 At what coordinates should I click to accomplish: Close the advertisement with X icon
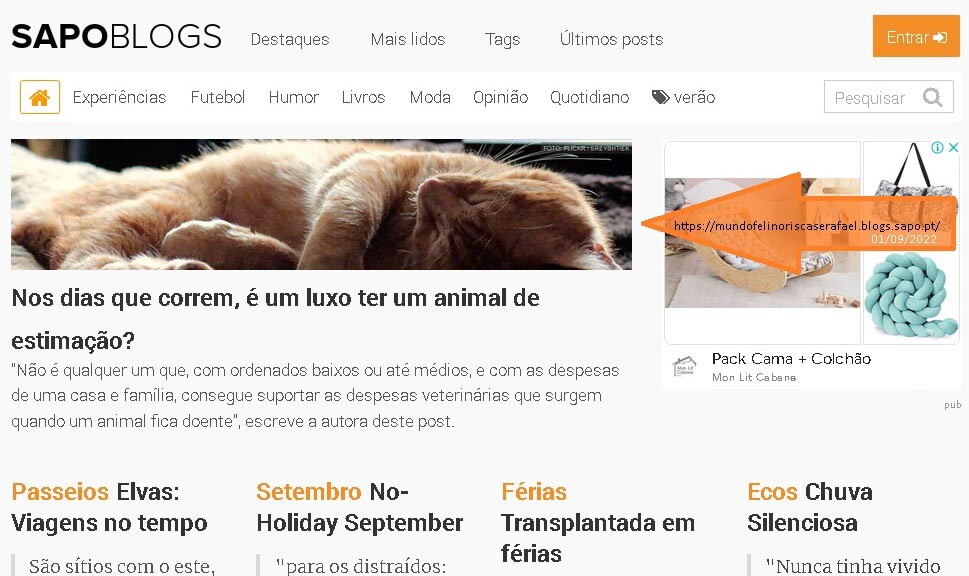(x=954, y=147)
